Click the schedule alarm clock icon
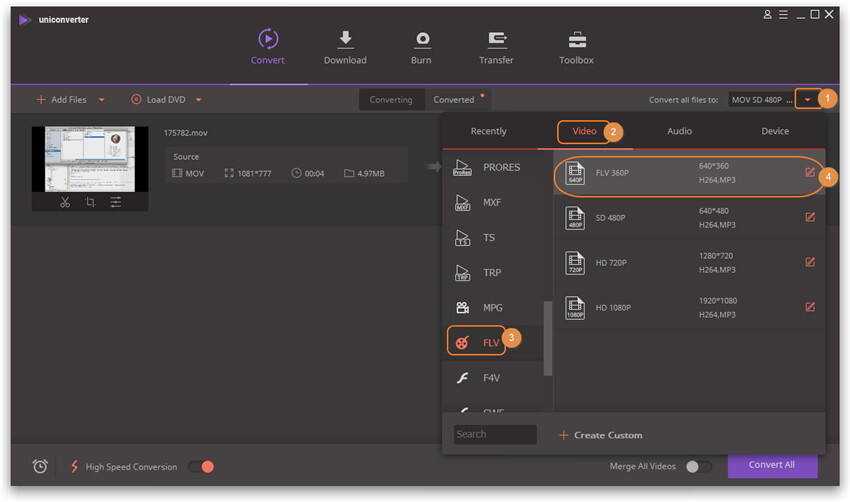Image resolution: width=850 pixels, height=502 pixels. click(x=40, y=466)
